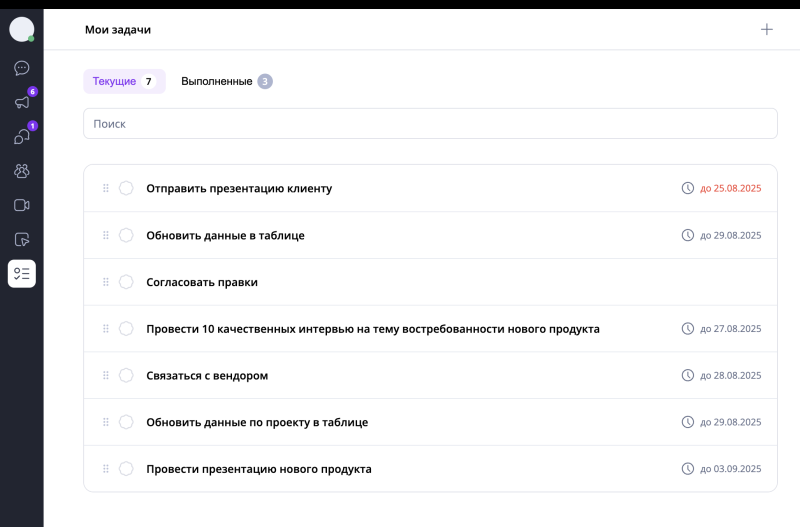Complete the 'Согласовать правки' task checkbox
The width and height of the screenshot is (800, 527).
coord(126,282)
